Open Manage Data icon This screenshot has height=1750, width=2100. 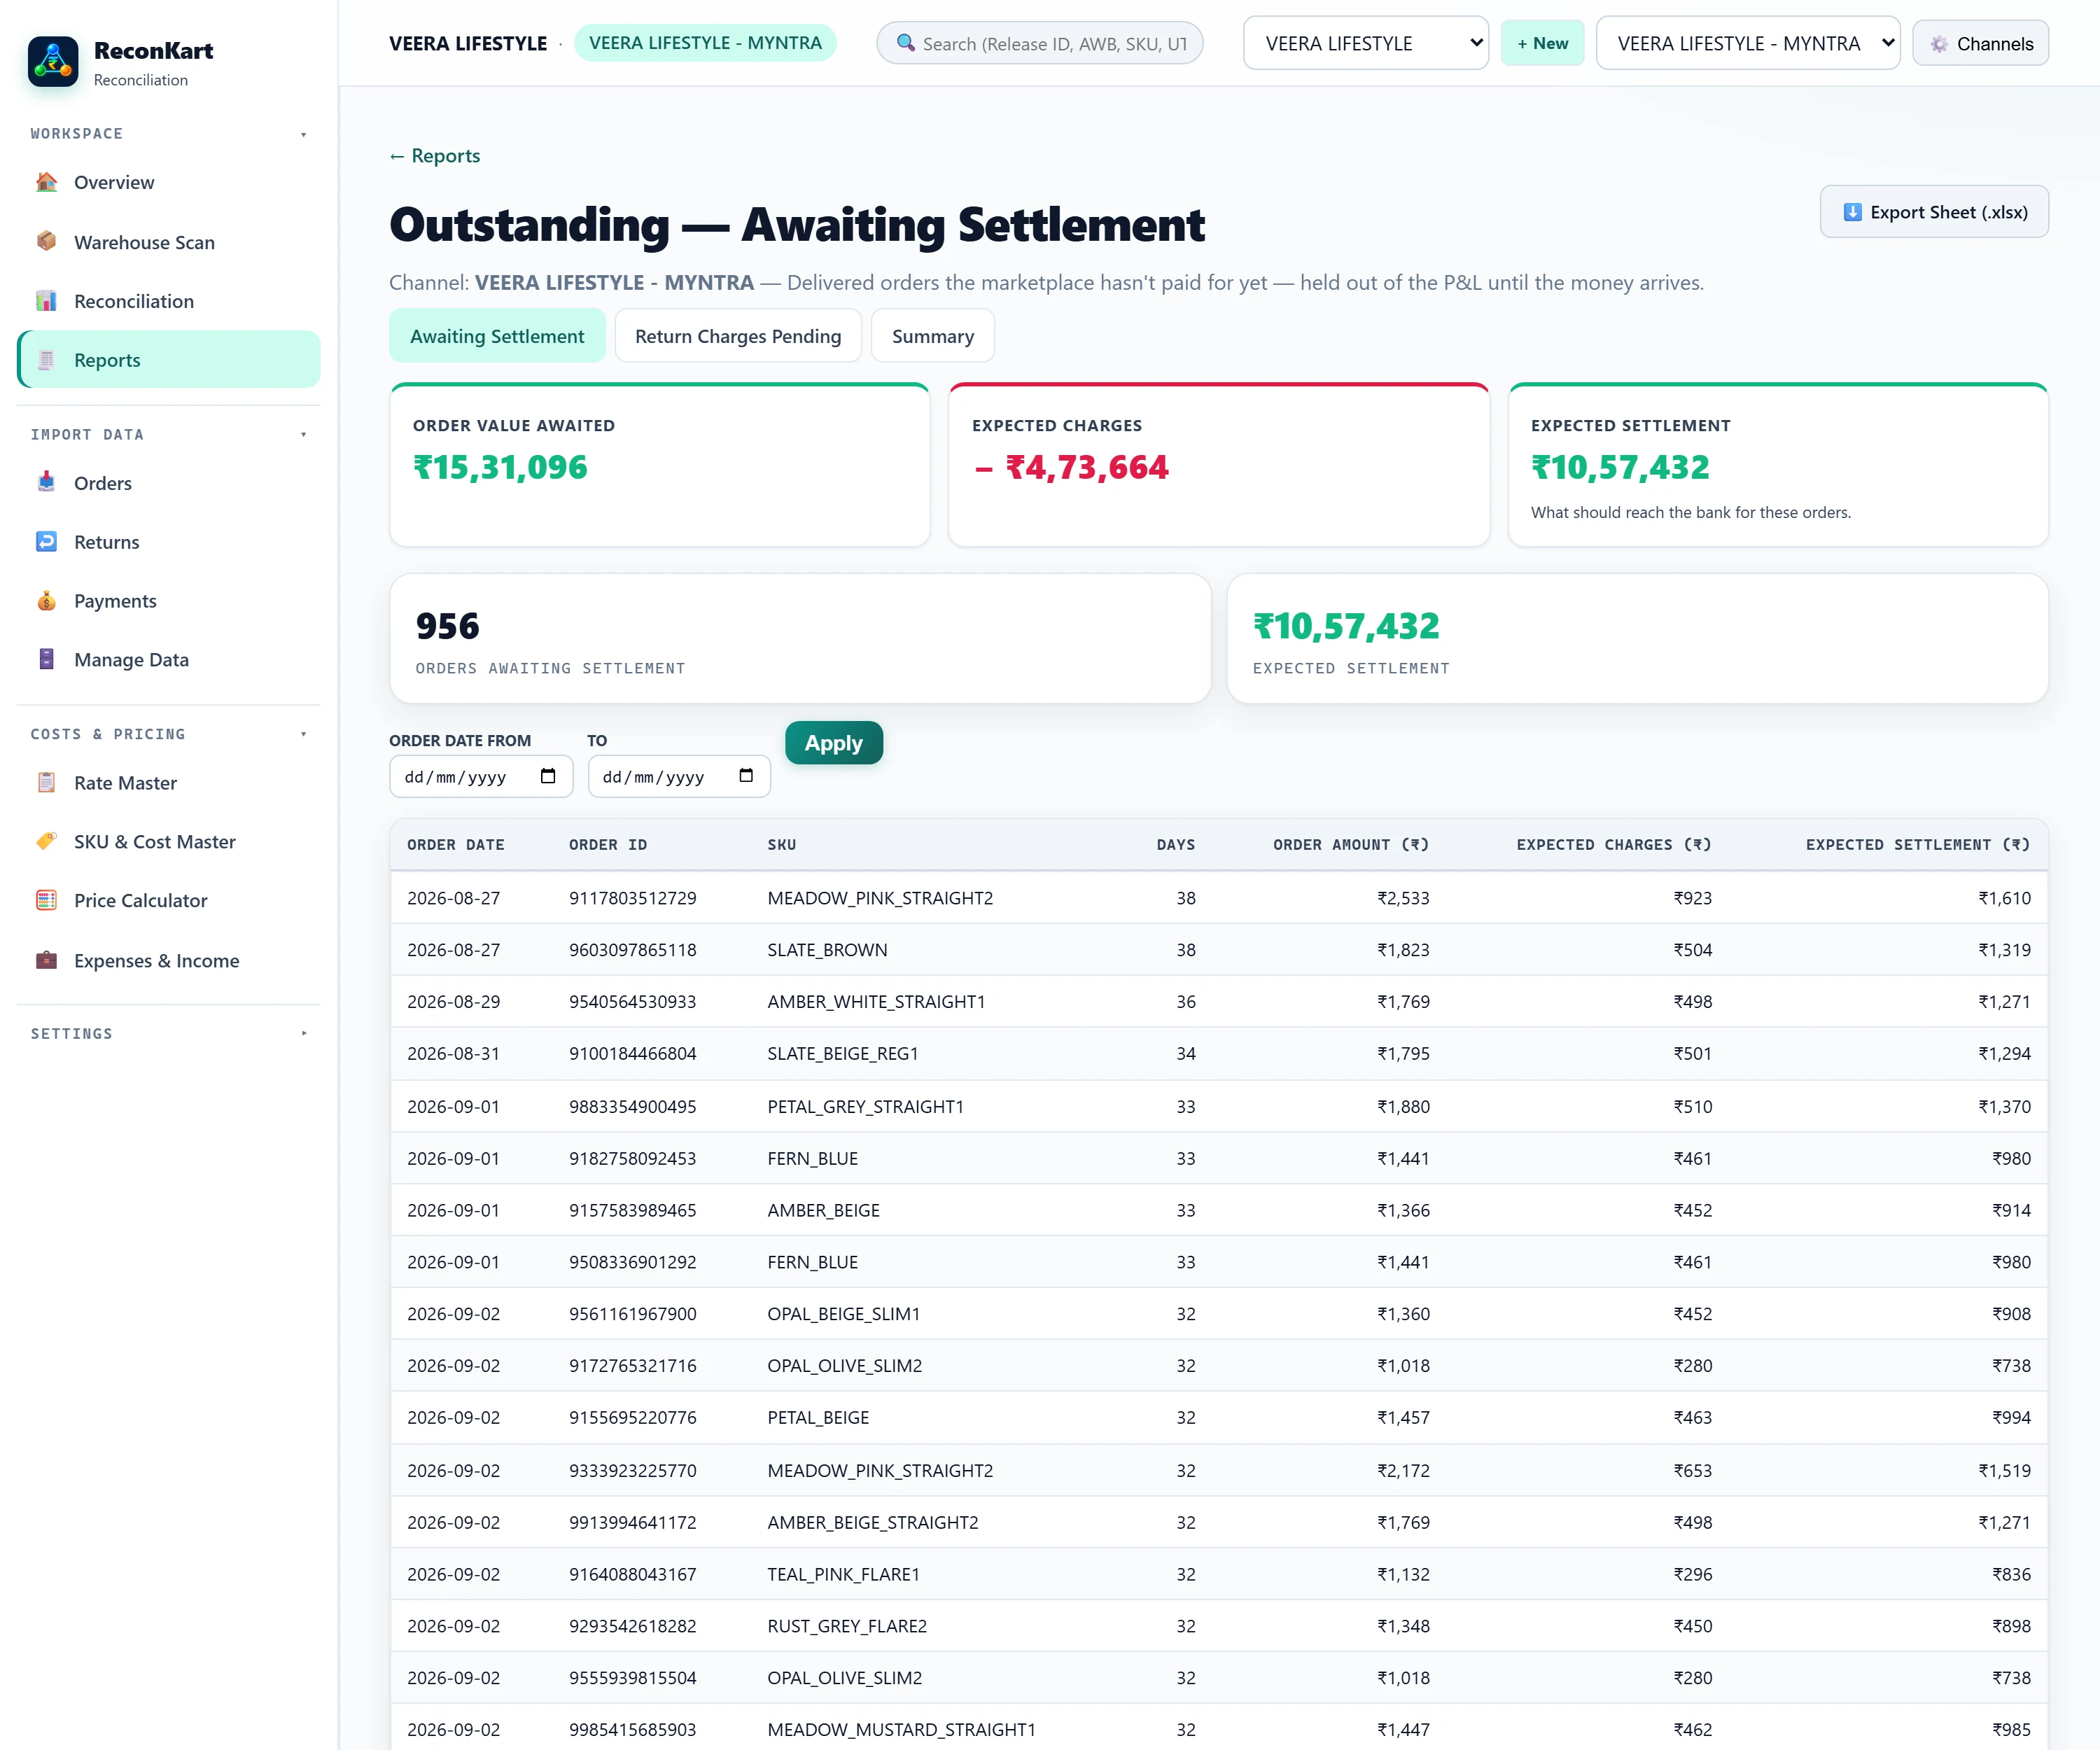point(46,659)
